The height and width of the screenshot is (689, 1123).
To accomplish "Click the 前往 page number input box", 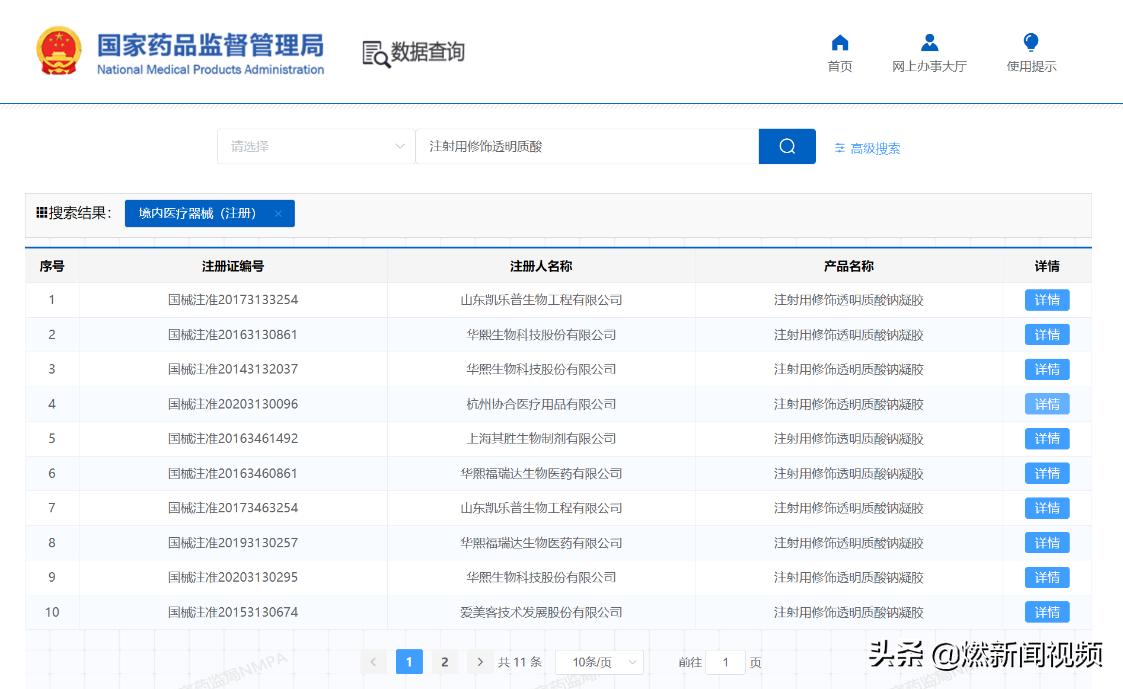I will (x=725, y=662).
